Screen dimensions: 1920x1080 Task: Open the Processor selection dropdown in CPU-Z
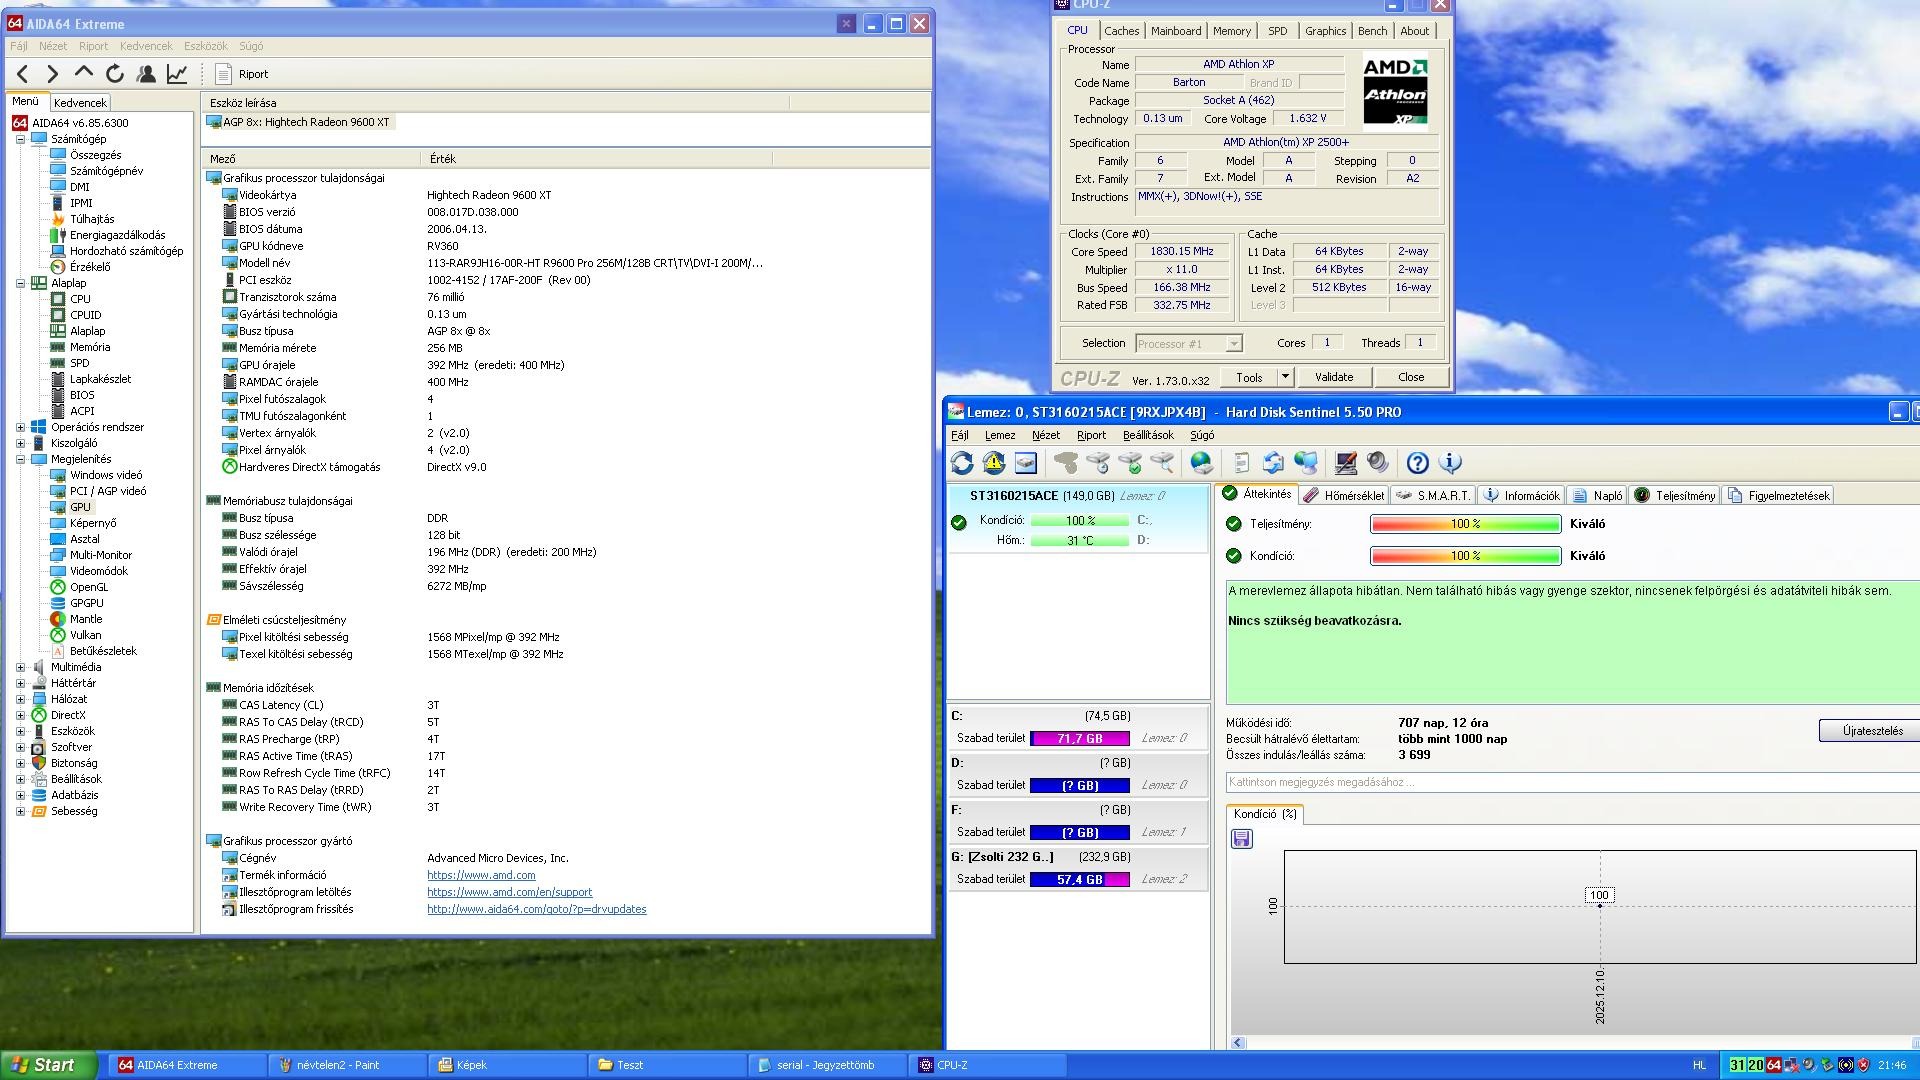(1233, 344)
